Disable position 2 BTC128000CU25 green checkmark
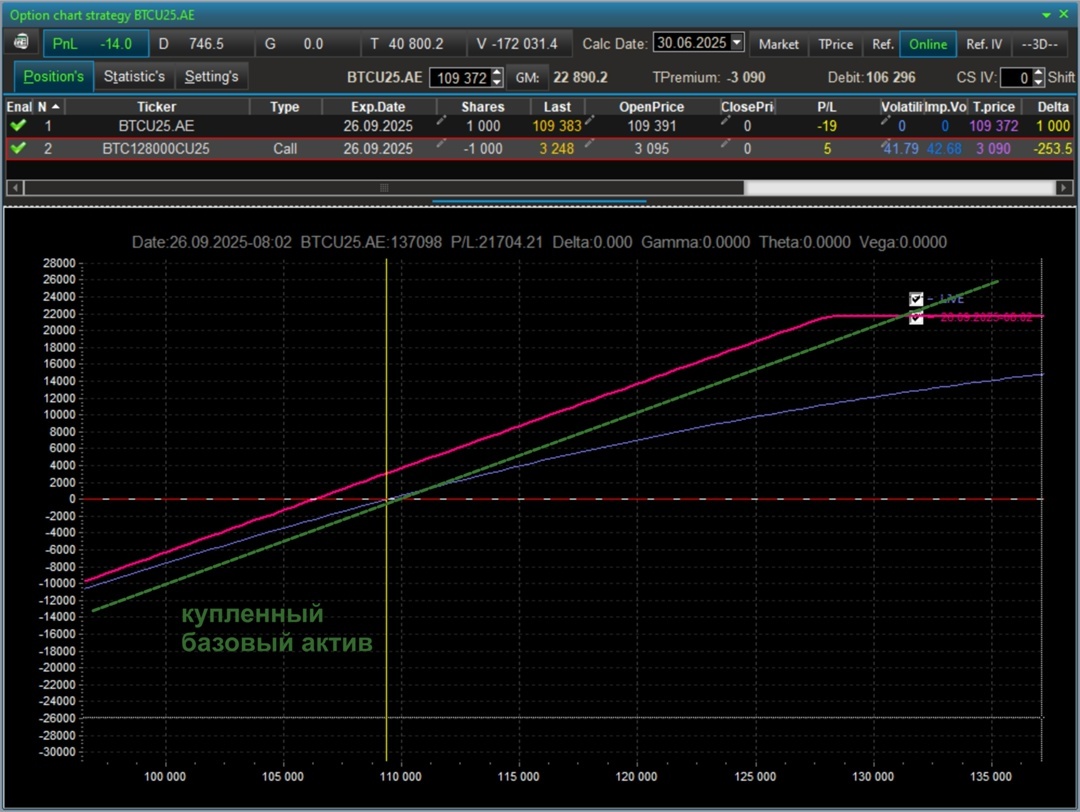This screenshot has width=1080, height=812. 19,148
